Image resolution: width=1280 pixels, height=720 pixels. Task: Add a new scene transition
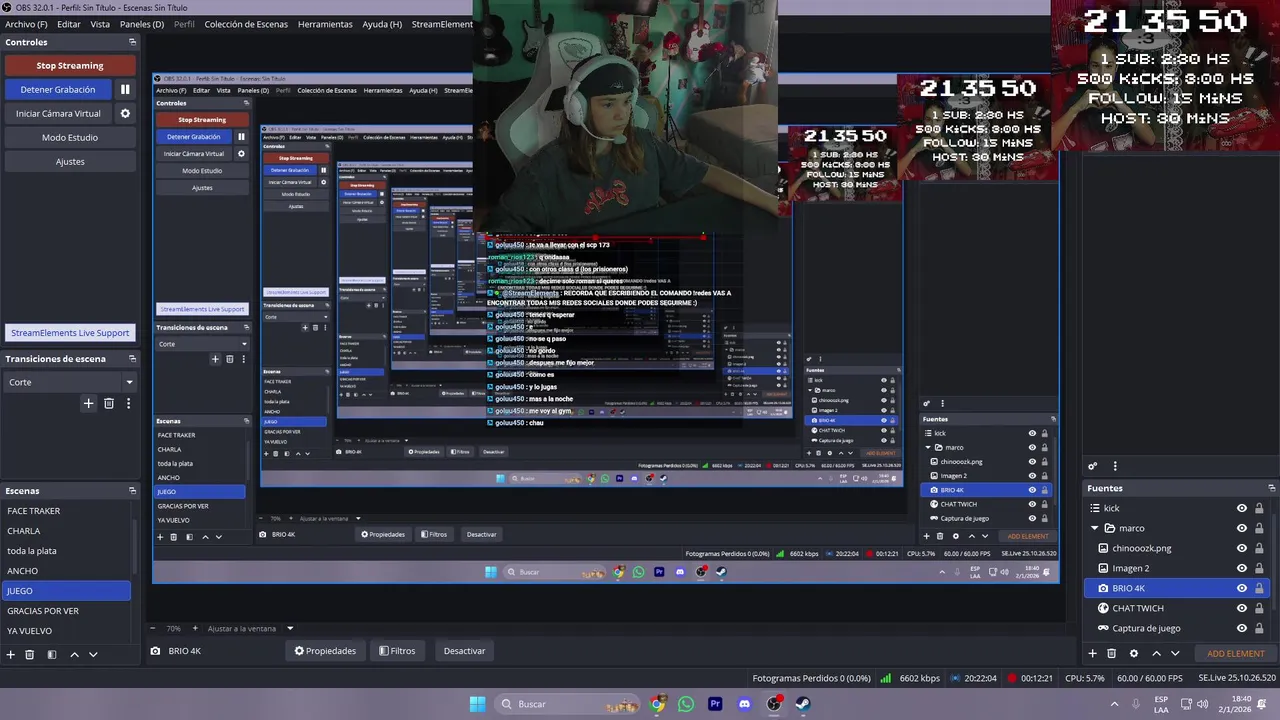(x=88, y=403)
